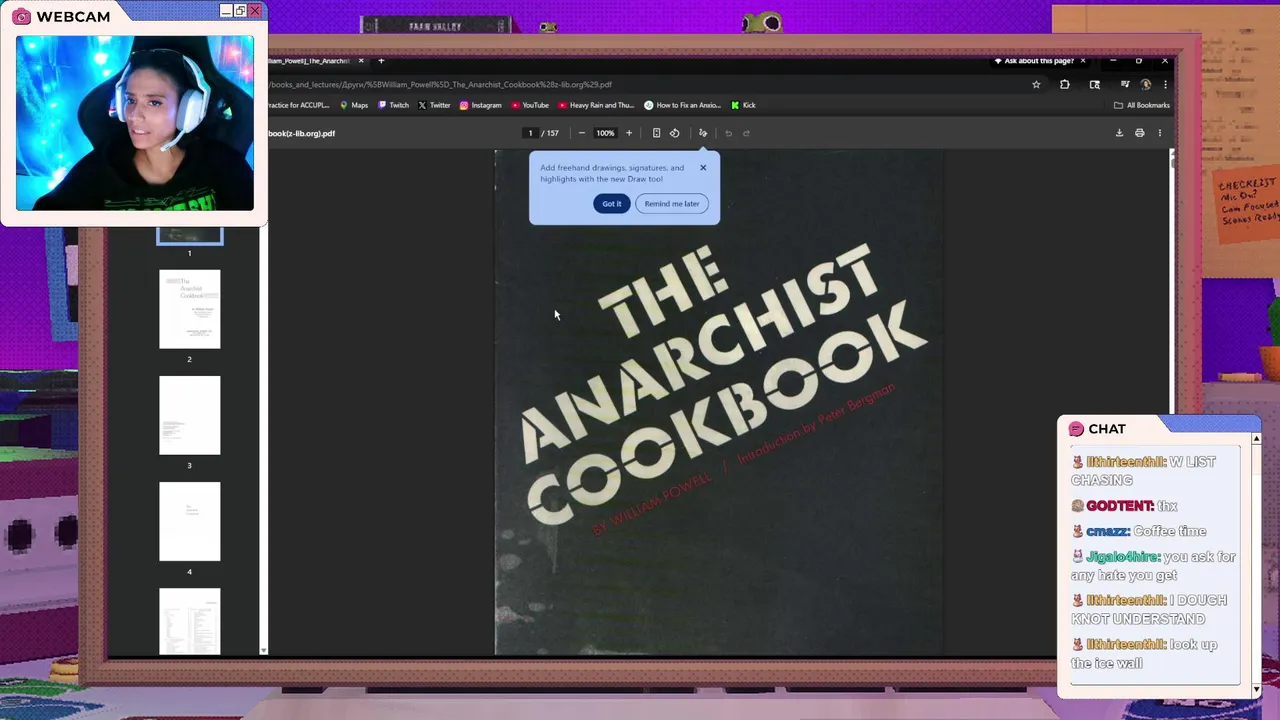The height and width of the screenshot is (720, 1280).
Task: Open Chrome's three-dot menu
Action: click(1165, 85)
